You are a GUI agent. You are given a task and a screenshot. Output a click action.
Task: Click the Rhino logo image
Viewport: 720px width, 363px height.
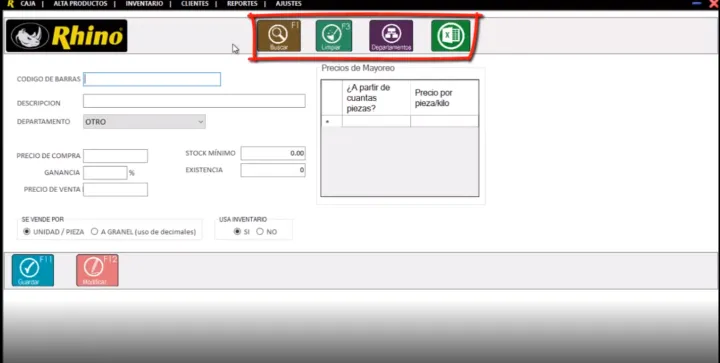(x=67, y=36)
